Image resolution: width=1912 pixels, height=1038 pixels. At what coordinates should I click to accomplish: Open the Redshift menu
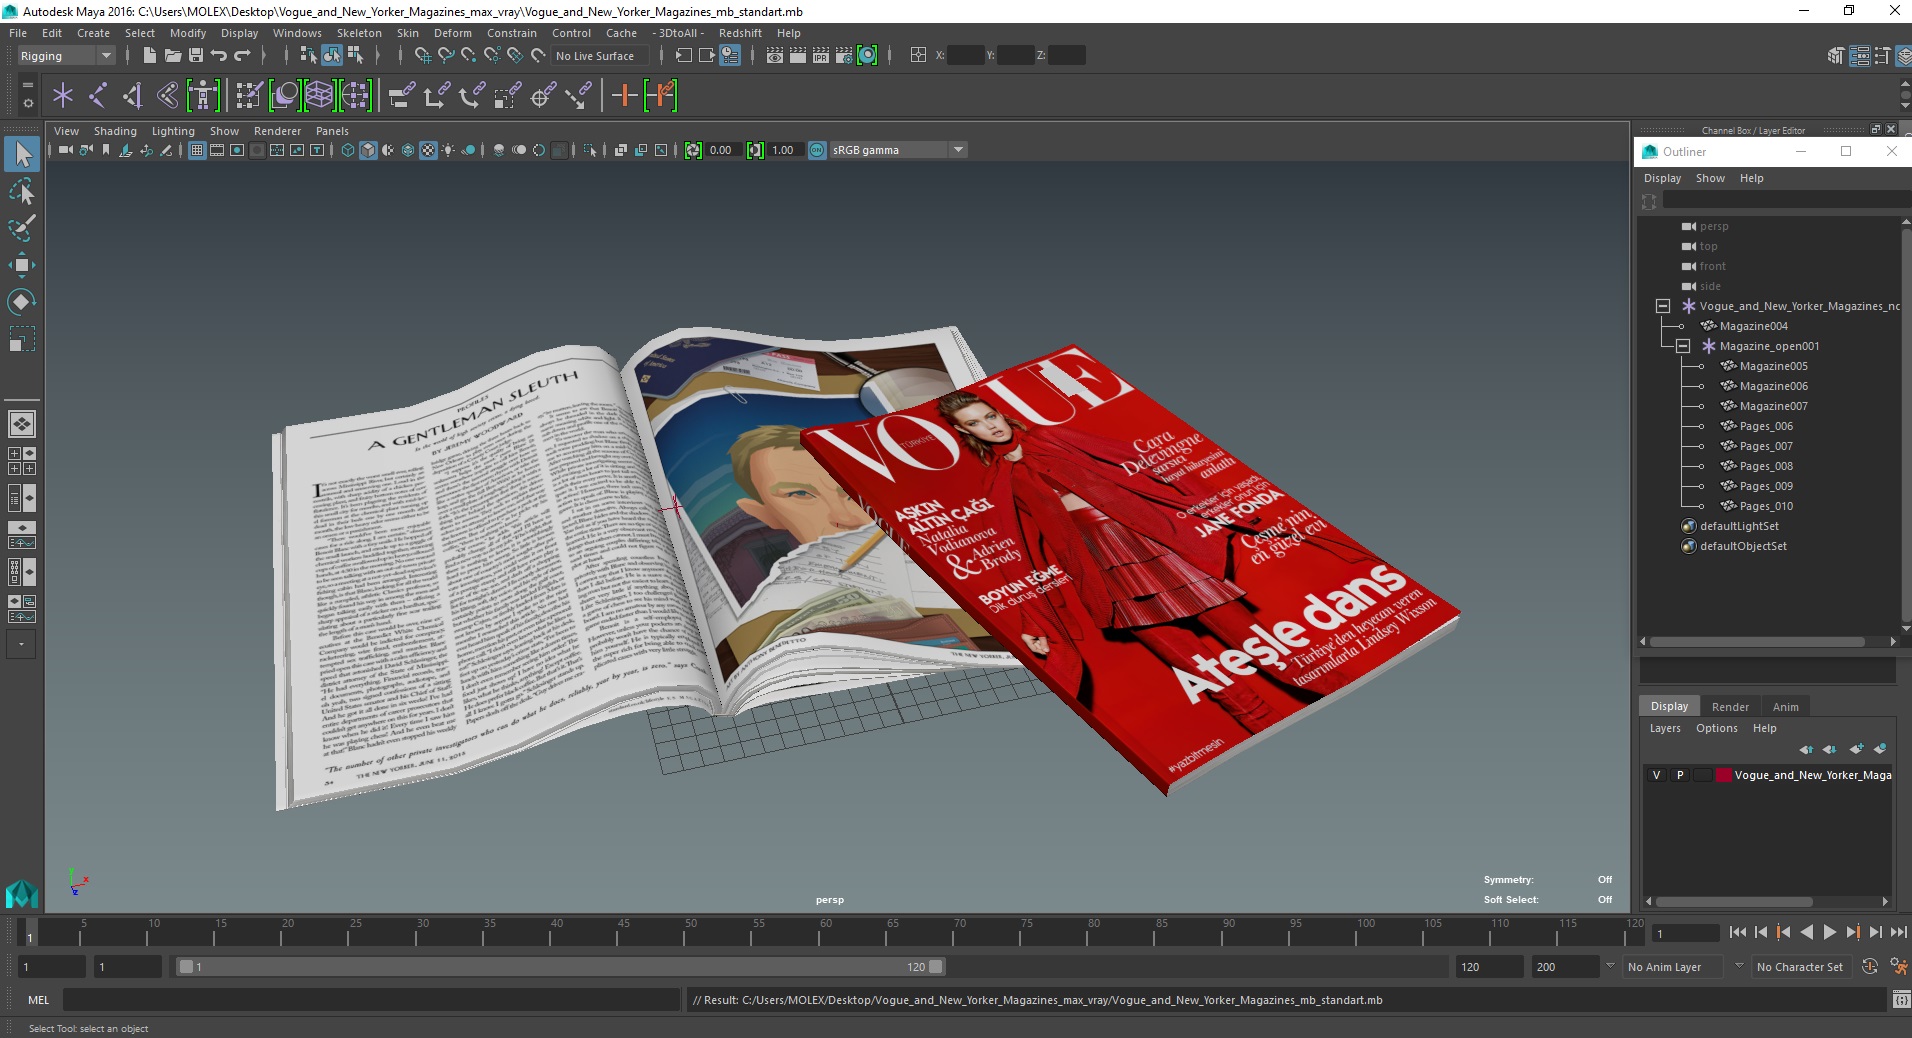[740, 33]
